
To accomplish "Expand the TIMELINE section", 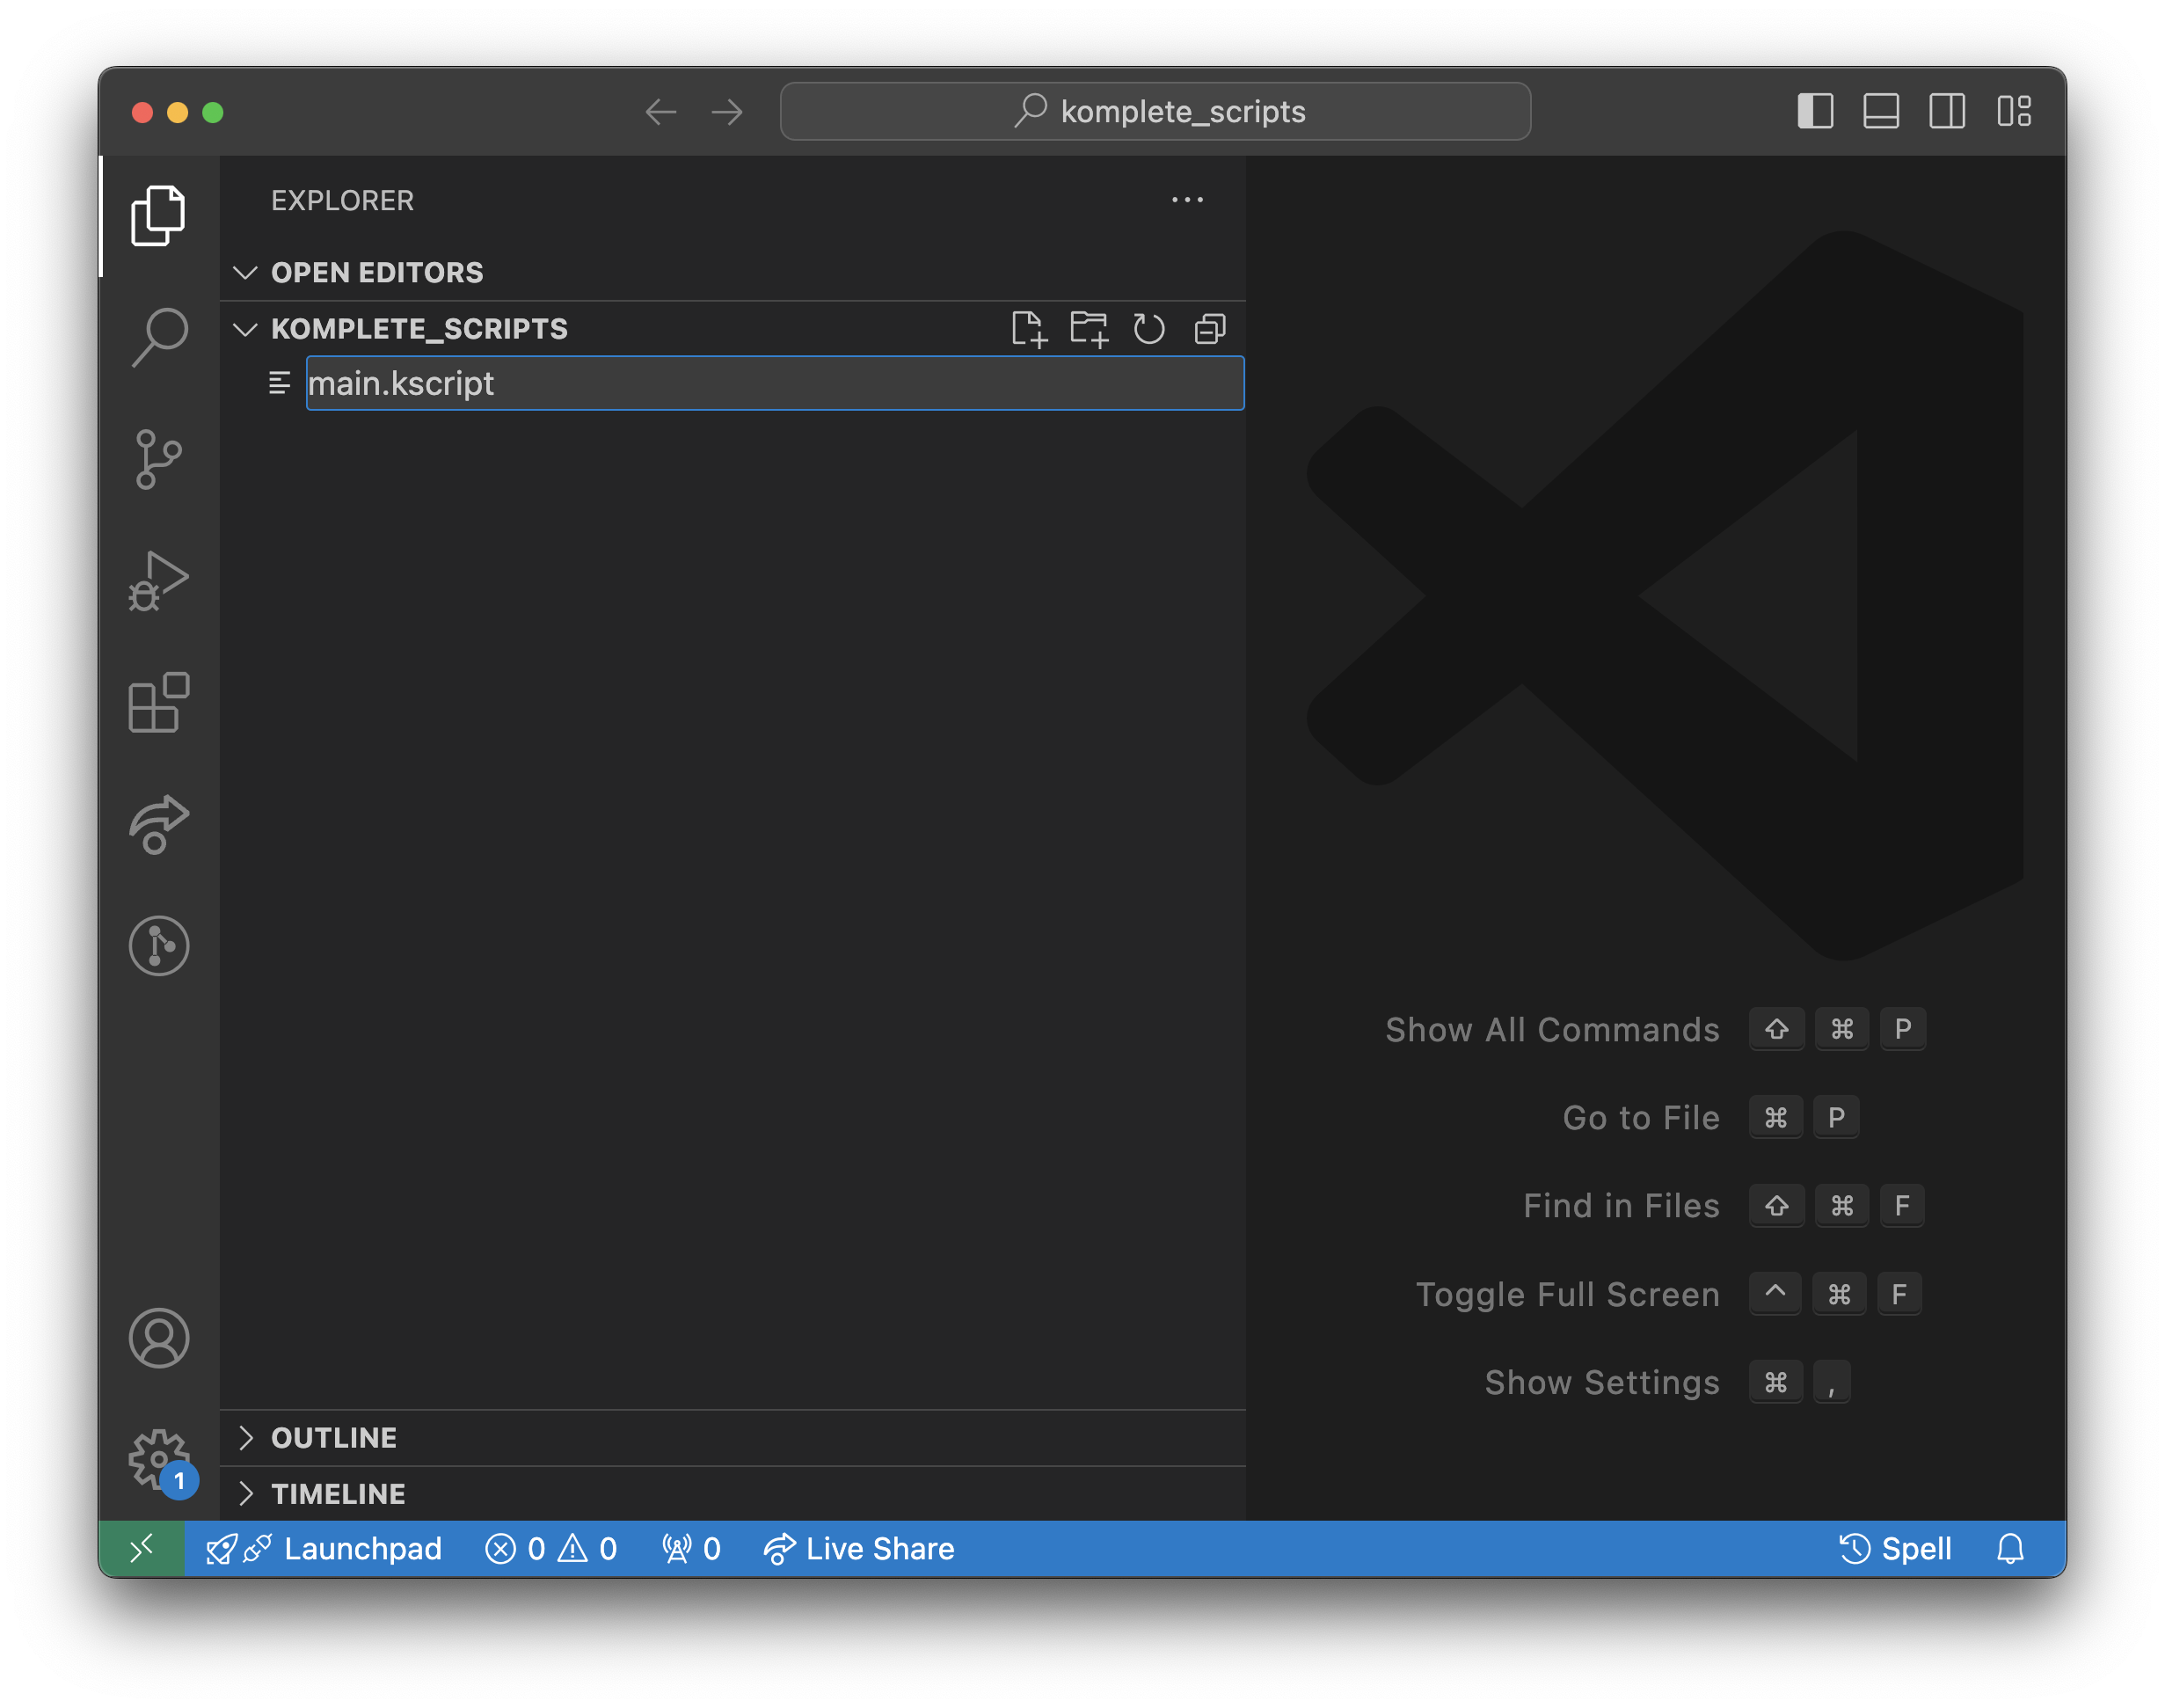I will (x=733, y=1494).
